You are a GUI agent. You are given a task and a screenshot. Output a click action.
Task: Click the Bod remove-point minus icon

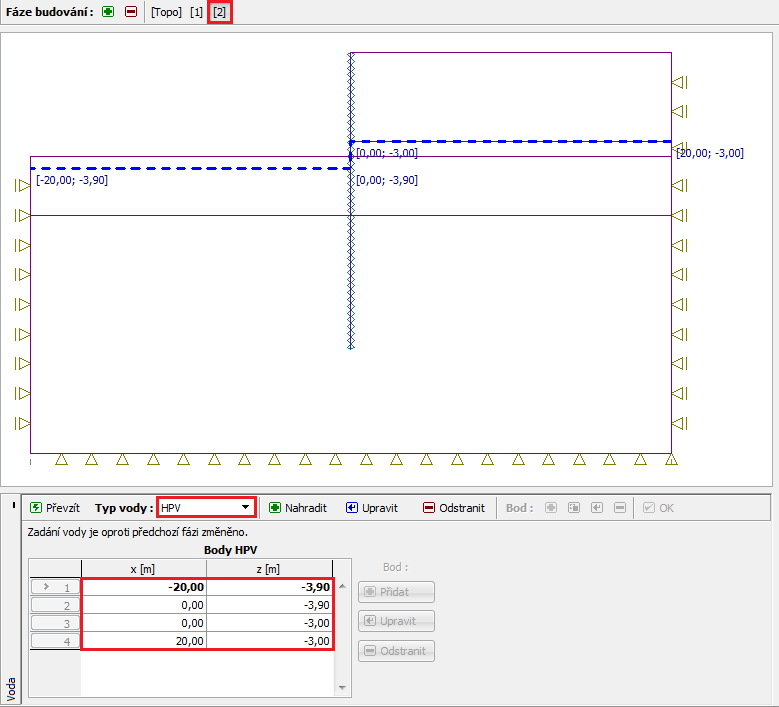(x=620, y=508)
